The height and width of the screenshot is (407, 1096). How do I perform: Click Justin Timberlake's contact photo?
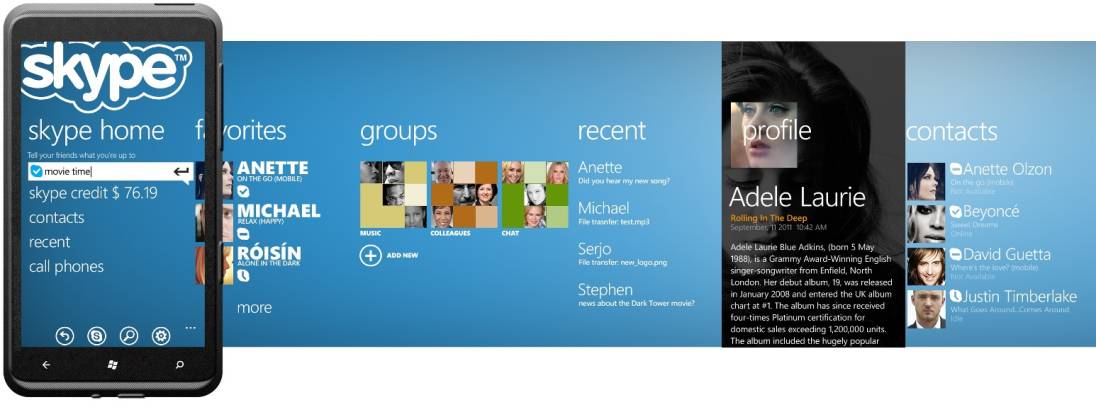[926, 309]
